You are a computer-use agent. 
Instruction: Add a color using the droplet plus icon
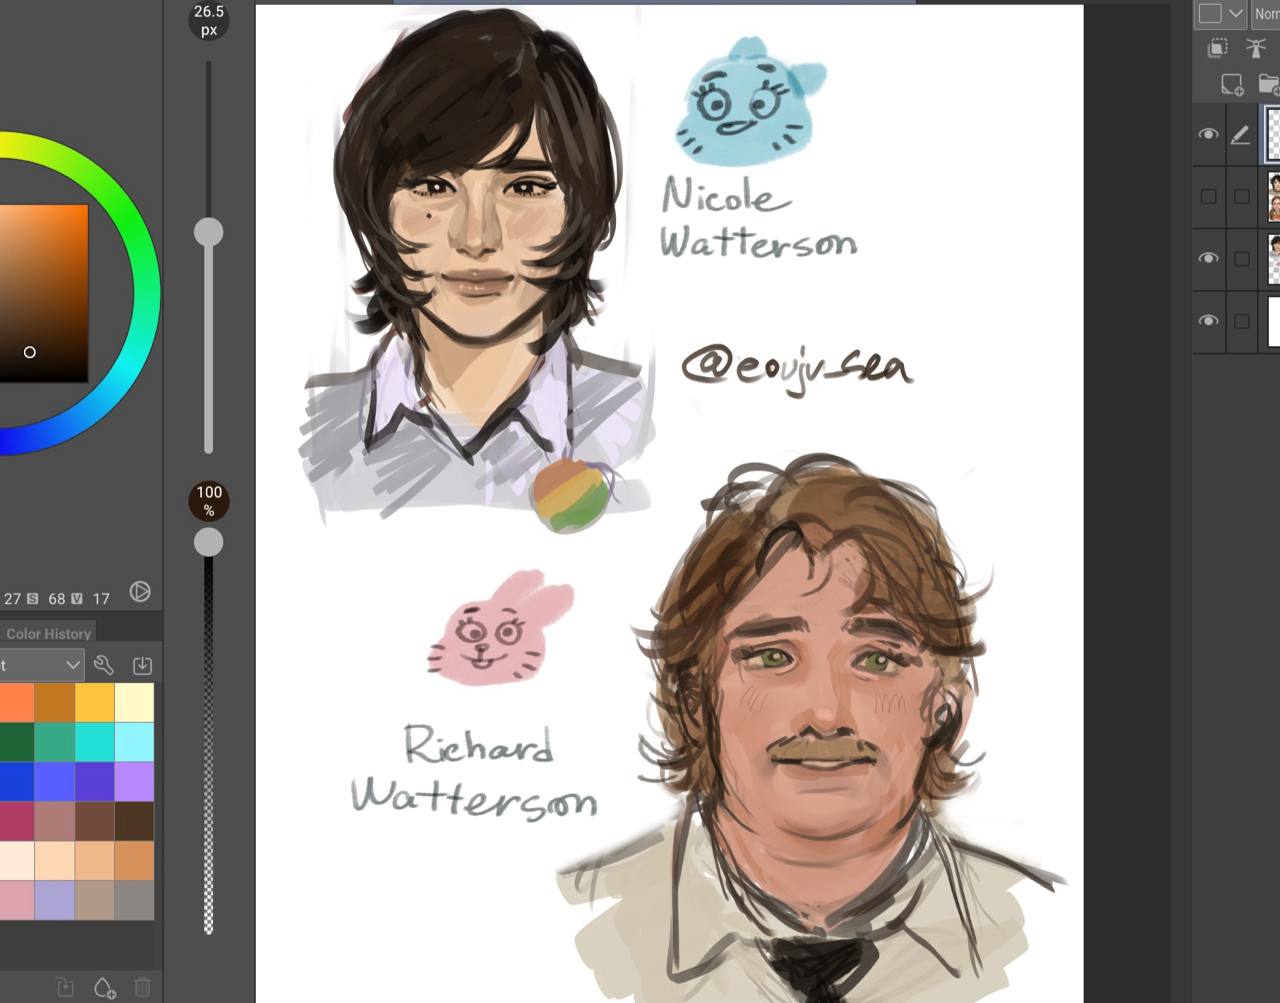pyautogui.click(x=104, y=988)
